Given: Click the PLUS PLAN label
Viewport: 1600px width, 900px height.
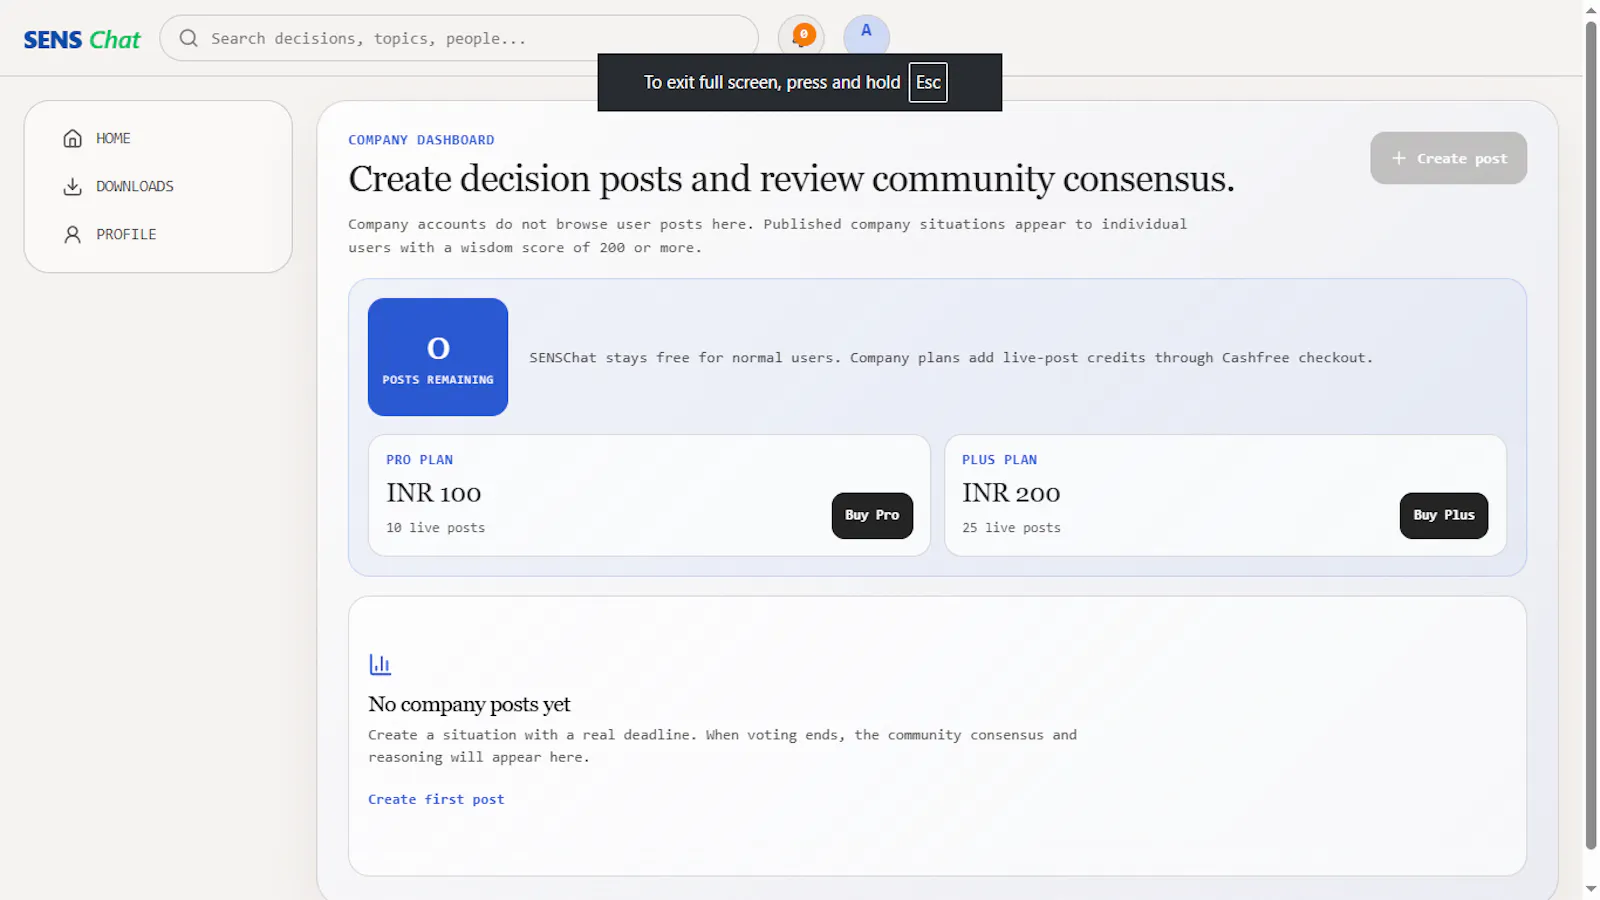Looking at the screenshot, I should [x=999, y=460].
